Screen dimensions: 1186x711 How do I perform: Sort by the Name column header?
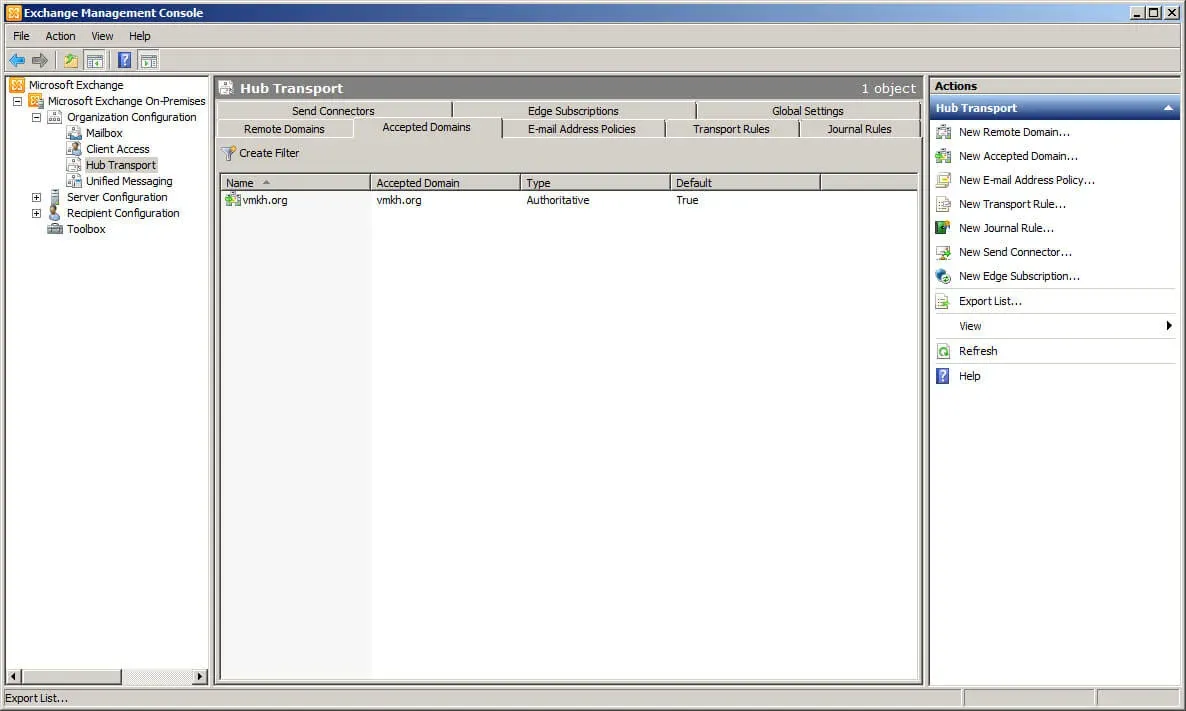coord(295,182)
